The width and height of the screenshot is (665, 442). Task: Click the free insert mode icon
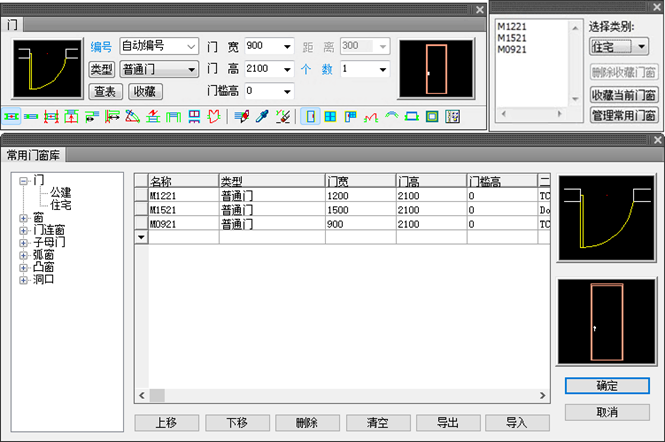coord(11,116)
